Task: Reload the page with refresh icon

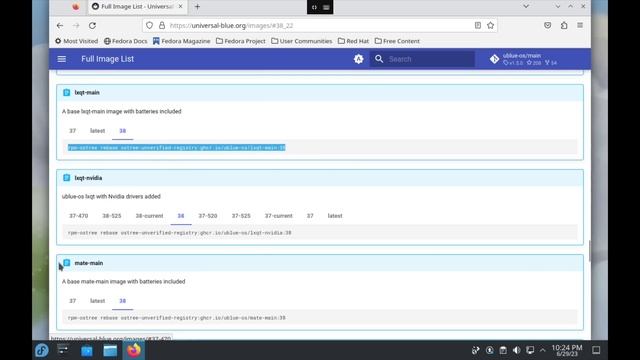Action: 92,25
